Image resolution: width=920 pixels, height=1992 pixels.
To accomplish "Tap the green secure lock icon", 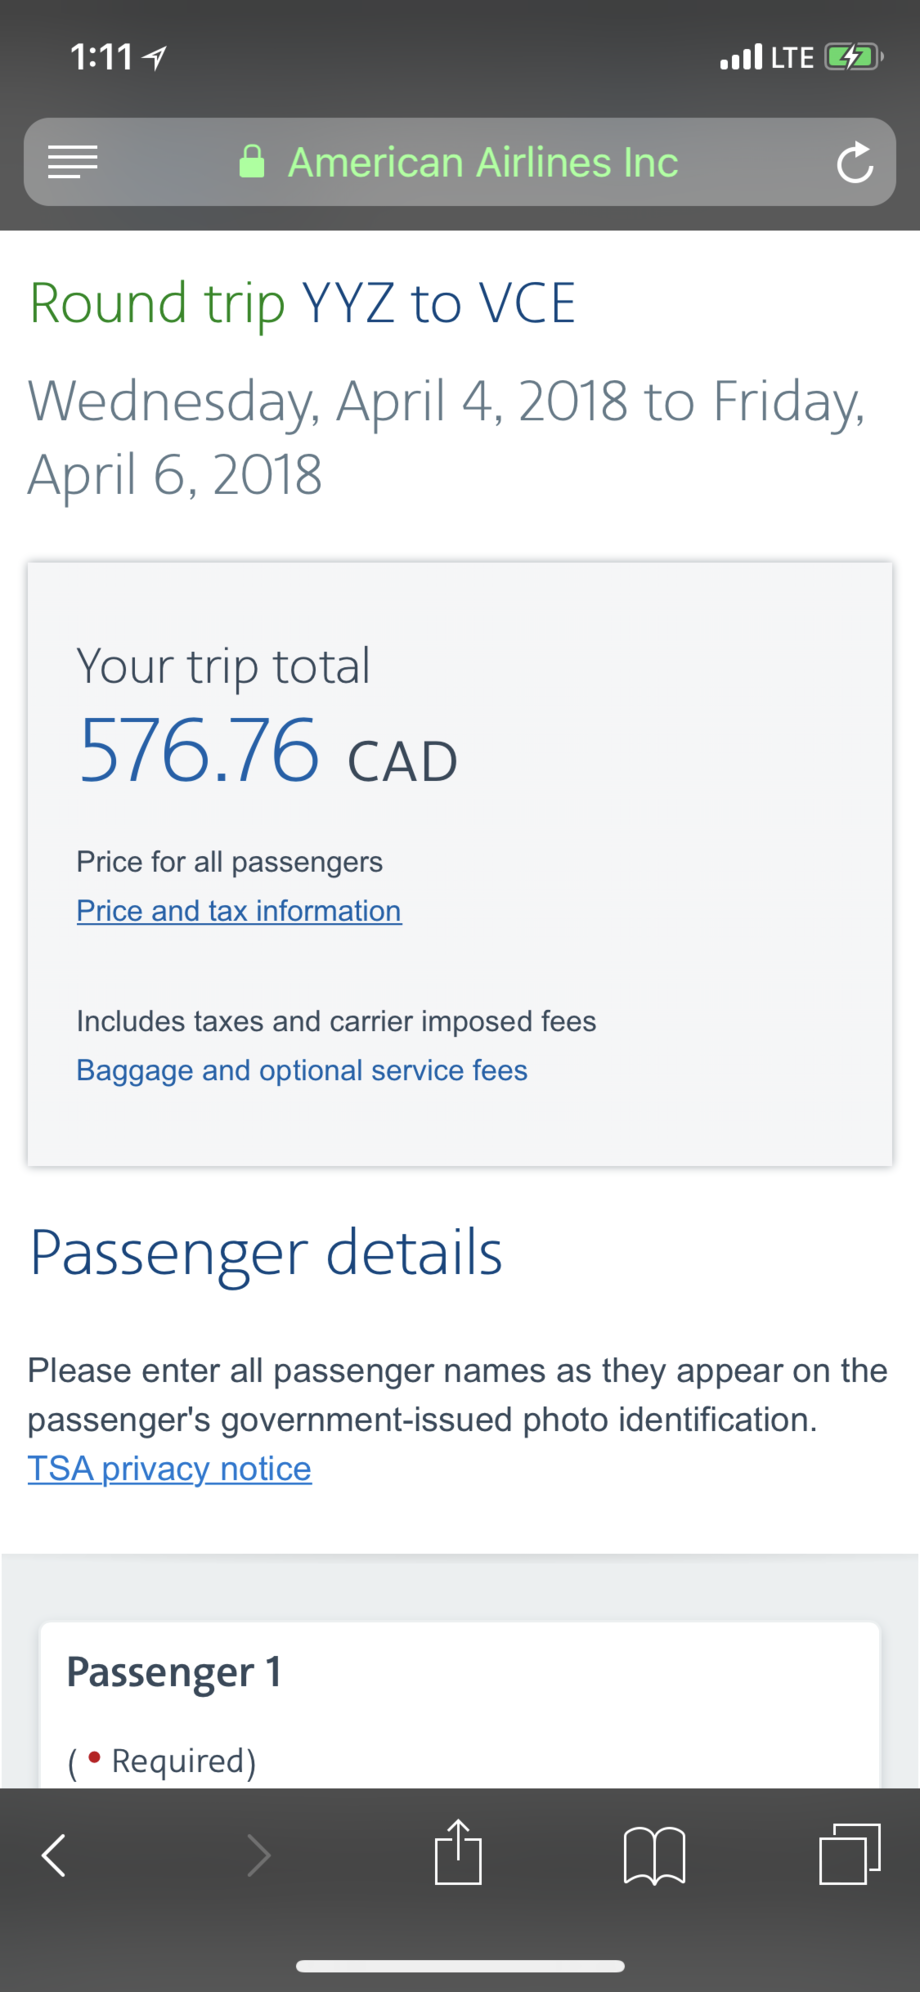I will (252, 162).
